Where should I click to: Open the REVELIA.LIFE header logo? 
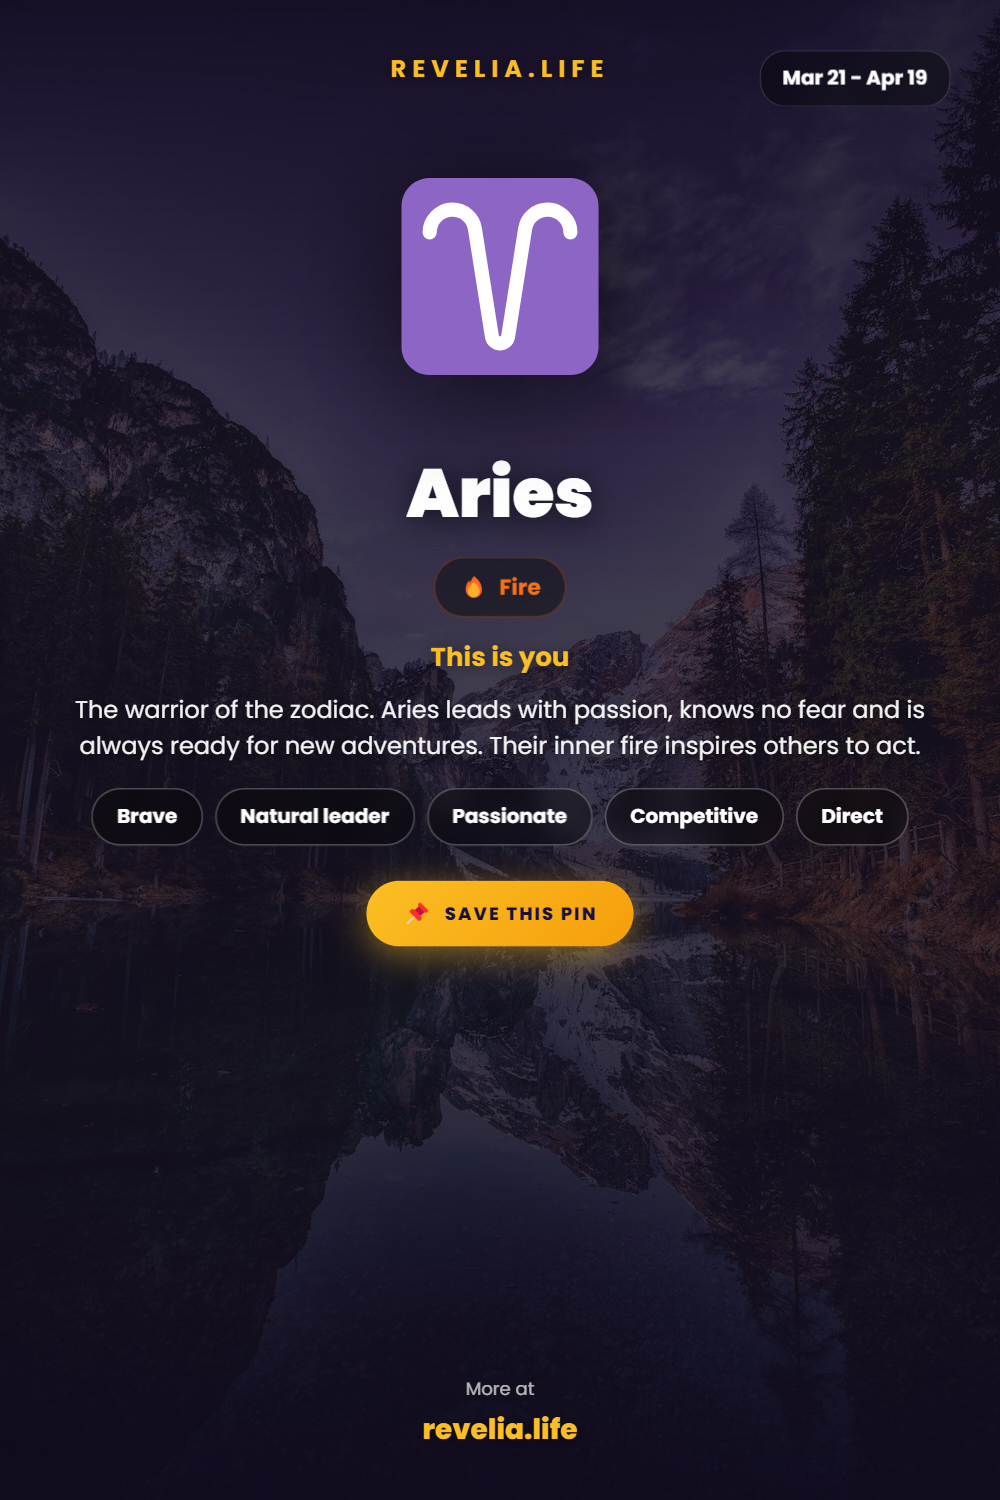tap(499, 69)
